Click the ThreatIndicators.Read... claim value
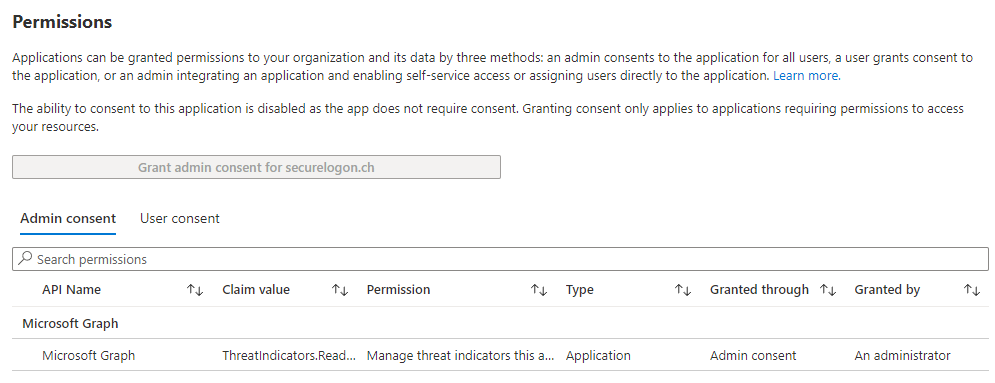 pyautogui.click(x=289, y=356)
